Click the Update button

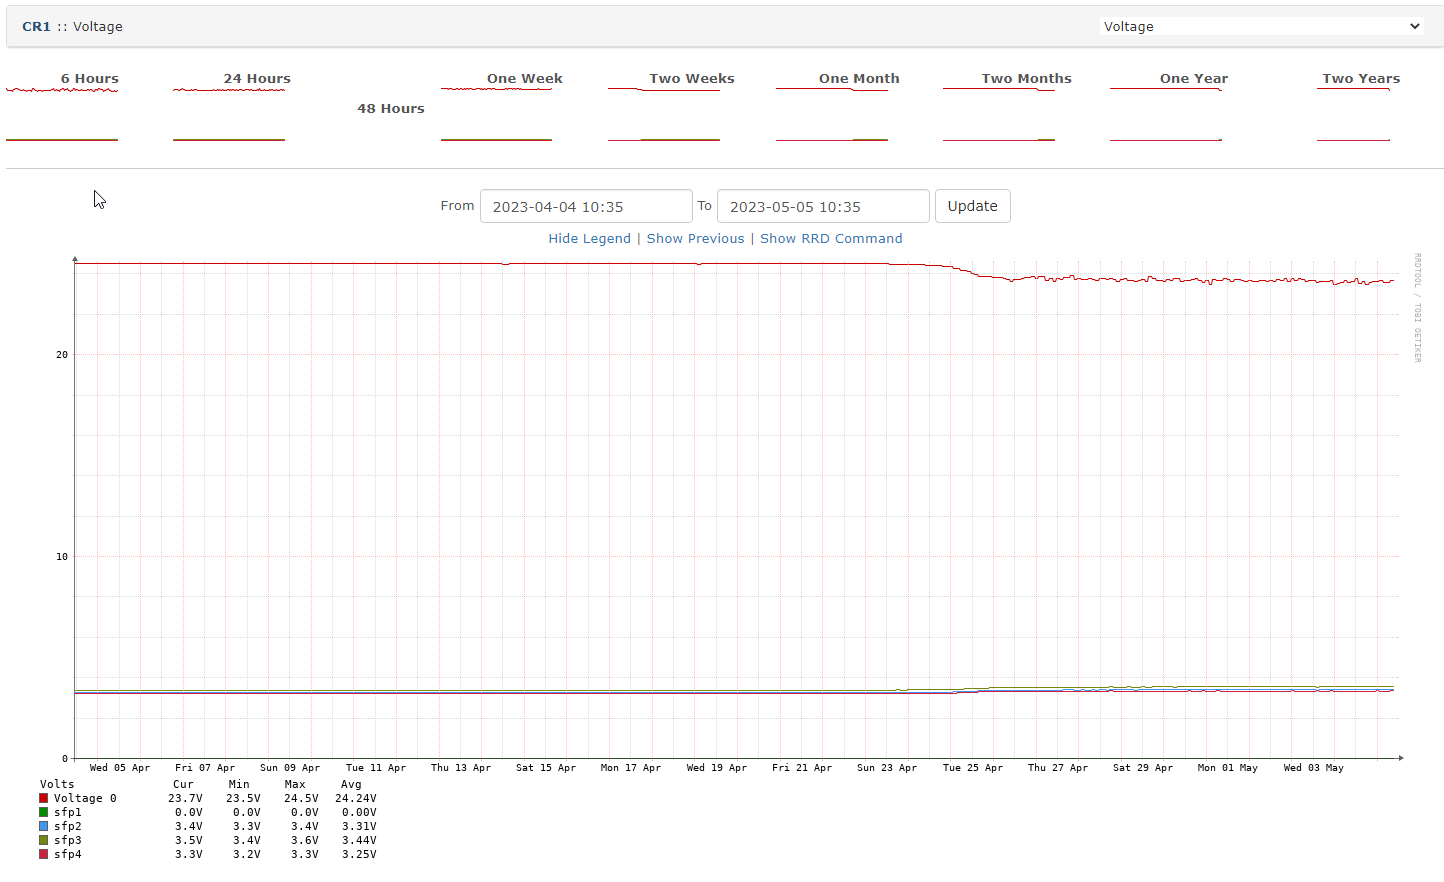pyautogui.click(x=972, y=206)
